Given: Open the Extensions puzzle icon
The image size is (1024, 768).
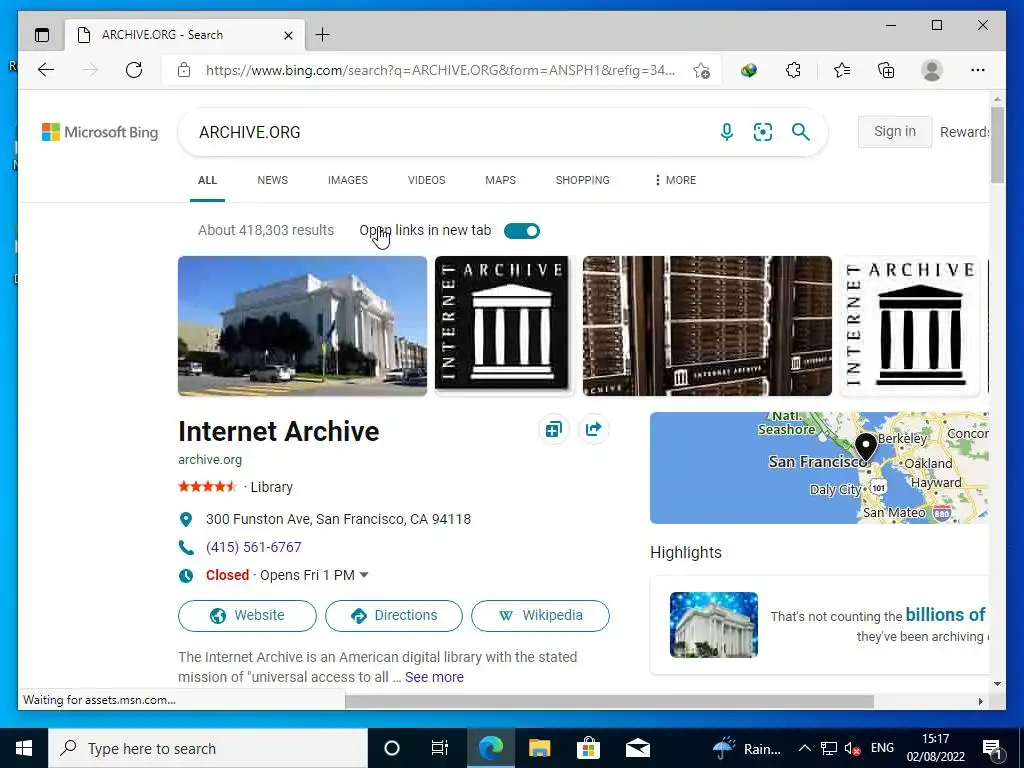Looking at the screenshot, I should [x=793, y=70].
